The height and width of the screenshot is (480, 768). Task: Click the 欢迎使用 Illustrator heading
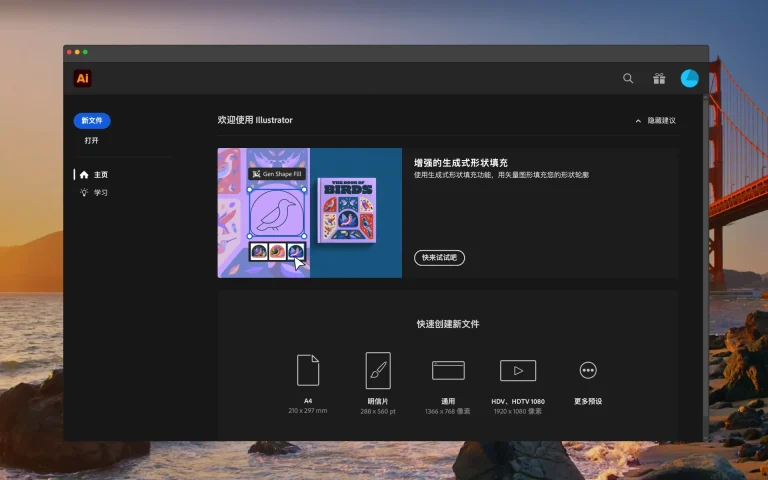point(255,120)
